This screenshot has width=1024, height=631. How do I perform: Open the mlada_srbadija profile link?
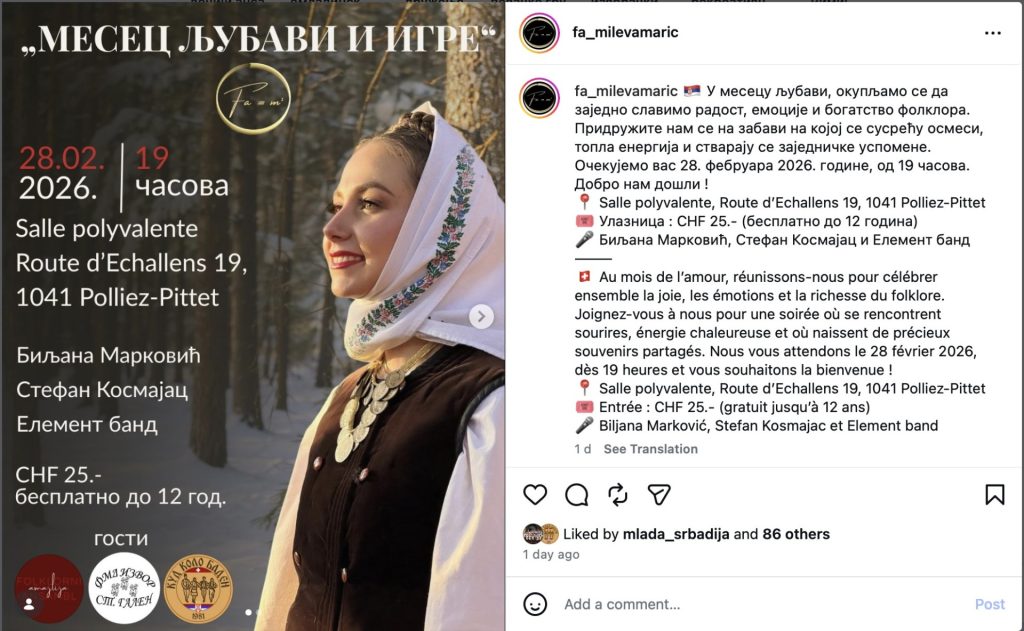pos(676,534)
